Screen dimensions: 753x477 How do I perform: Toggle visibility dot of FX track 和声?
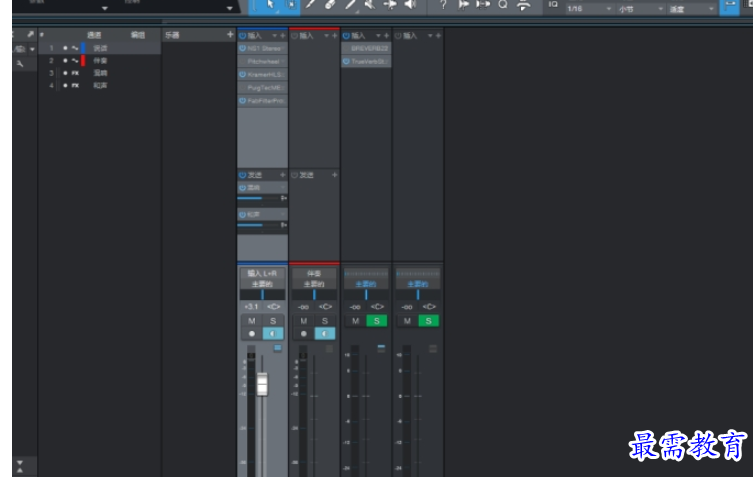tap(65, 86)
